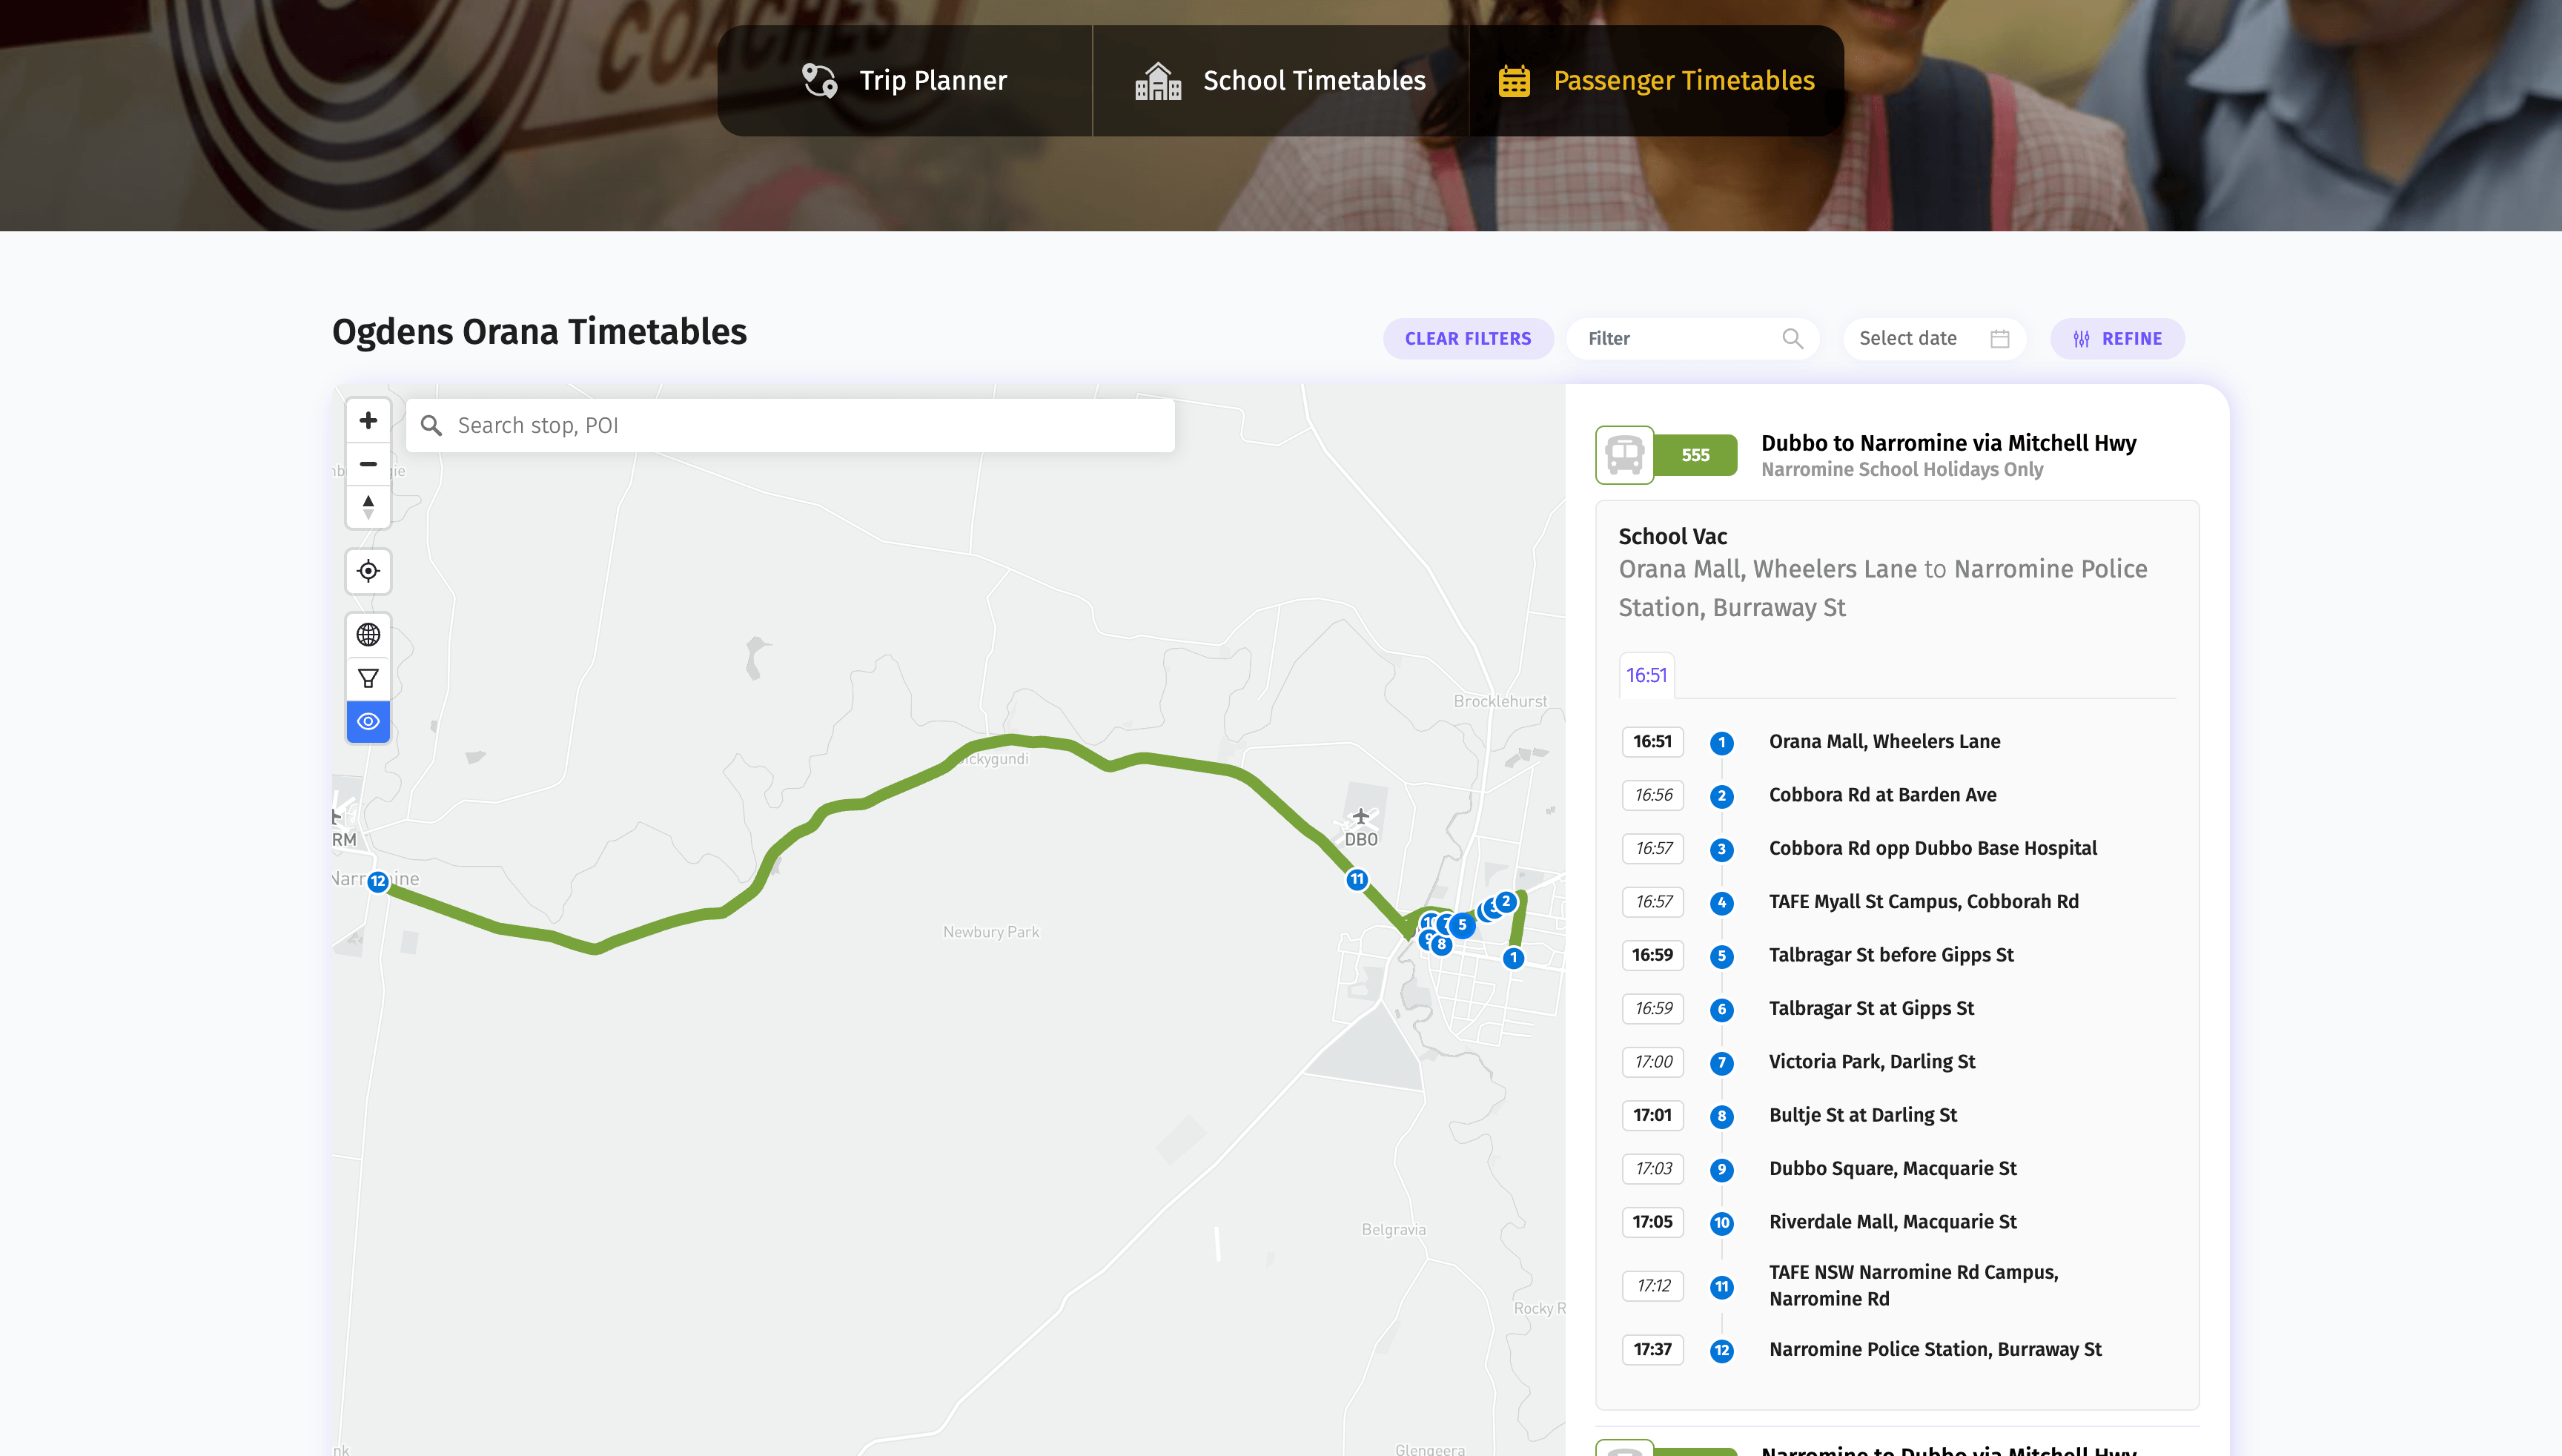
Task: Click the 16:51 departure time box
Action: click(1652, 742)
